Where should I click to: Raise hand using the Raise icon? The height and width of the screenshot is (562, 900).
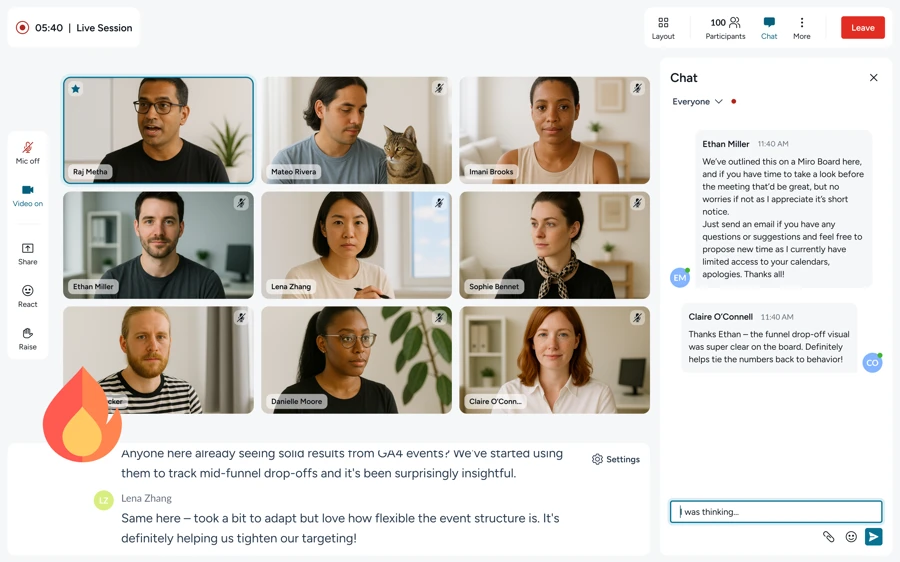click(28, 338)
